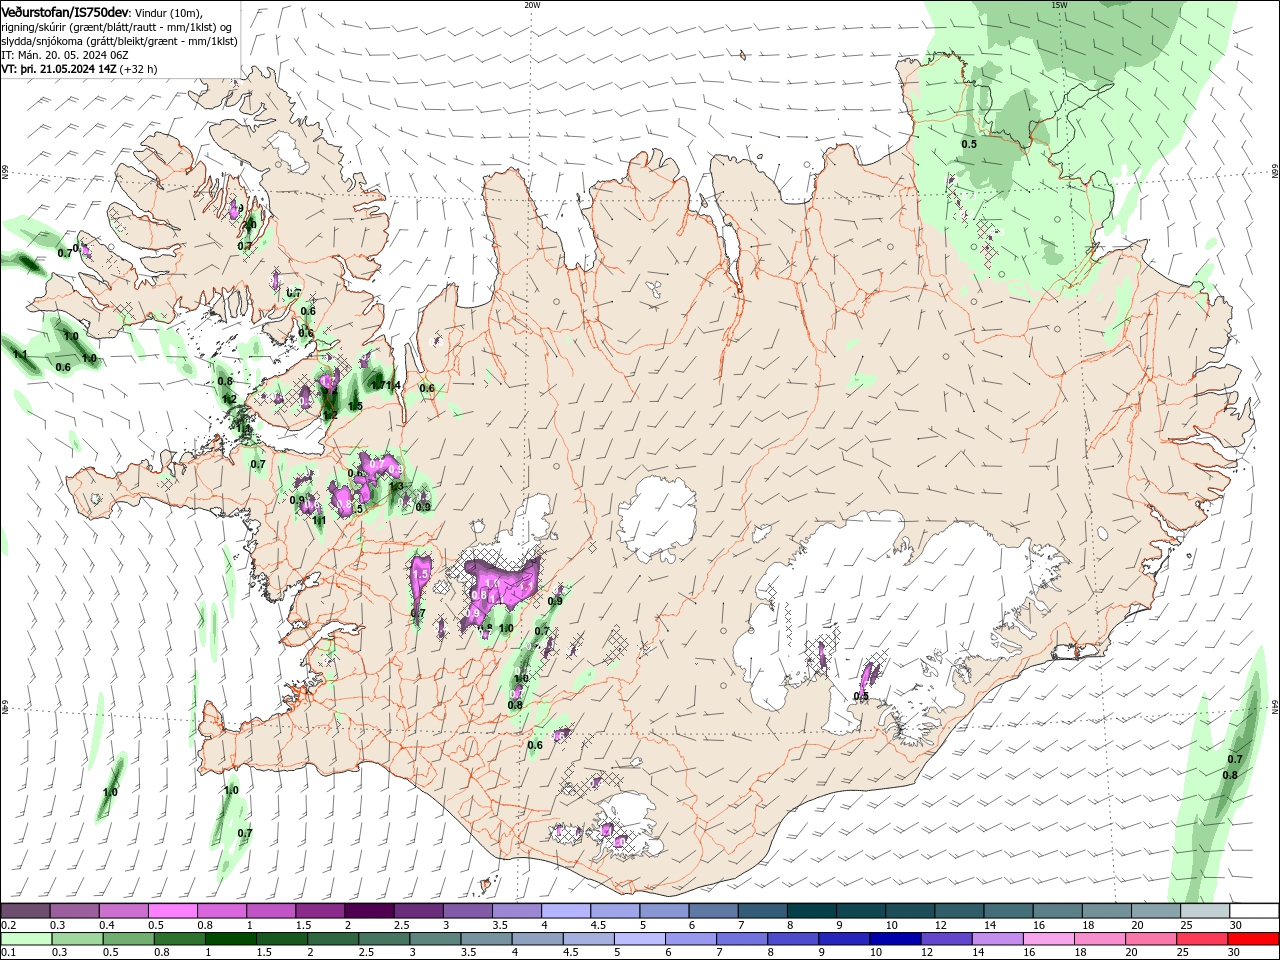The image size is (1280, 960).
Task: Pick upper legend swatch for 14
Action: [1007, 911]
